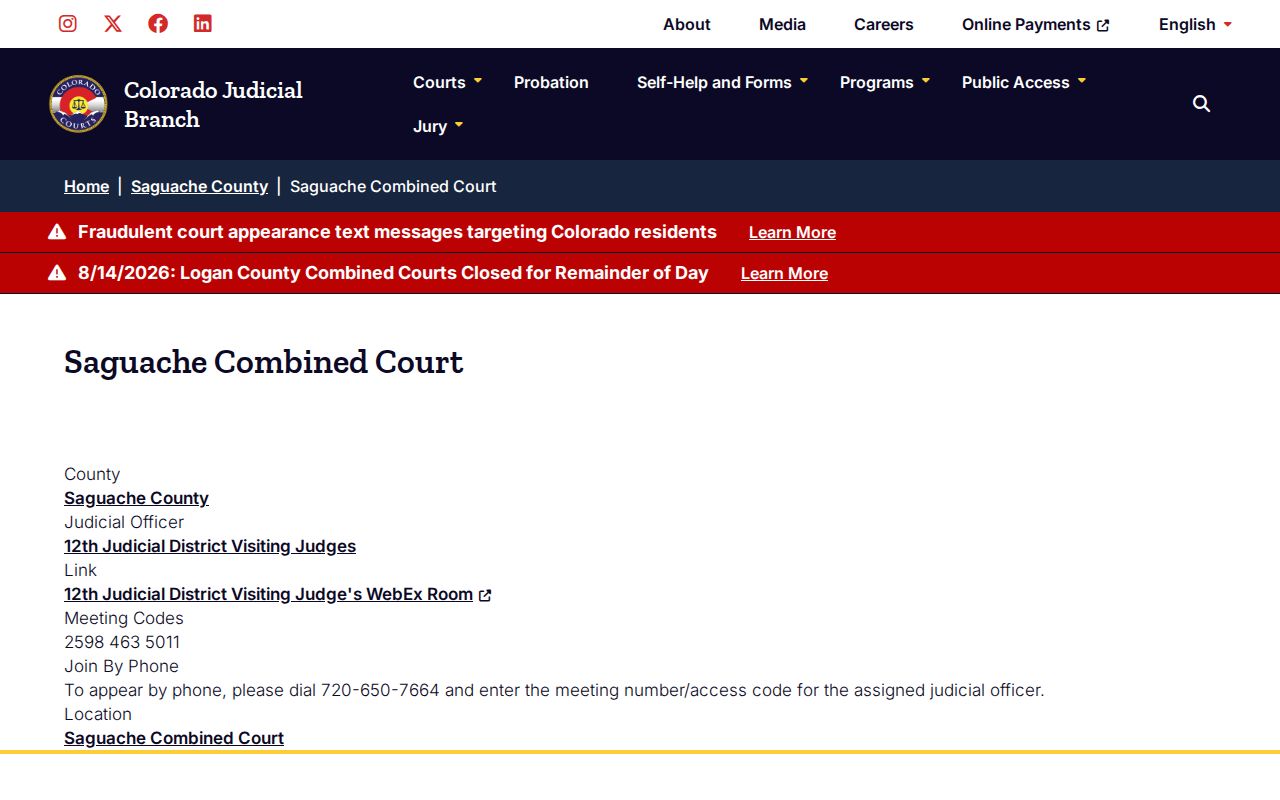This screenshot has height=800, width=1280.
Task: Open site search via magnifier icon
Action: [1202, 104]
